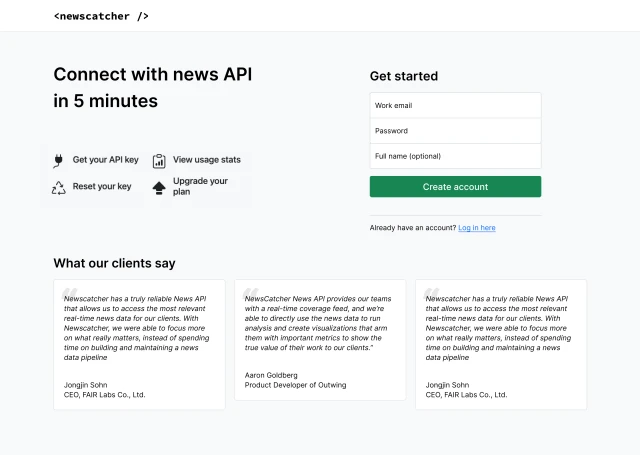Click the Create account button
The width and height of the screenshot is (640, 455).
456,186
